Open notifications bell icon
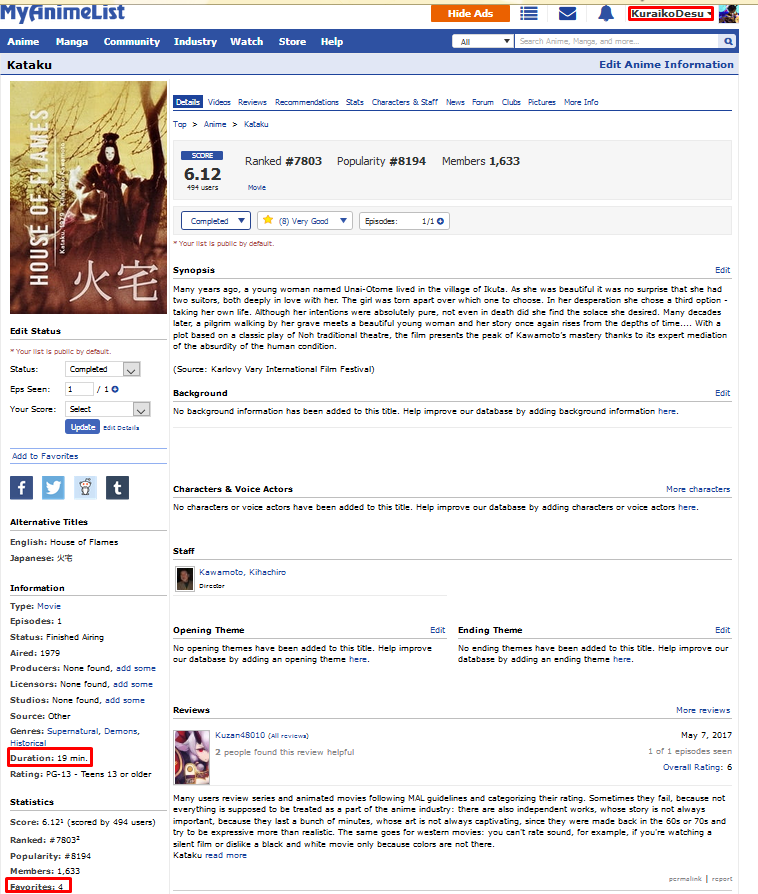 [x=605, y=13]
